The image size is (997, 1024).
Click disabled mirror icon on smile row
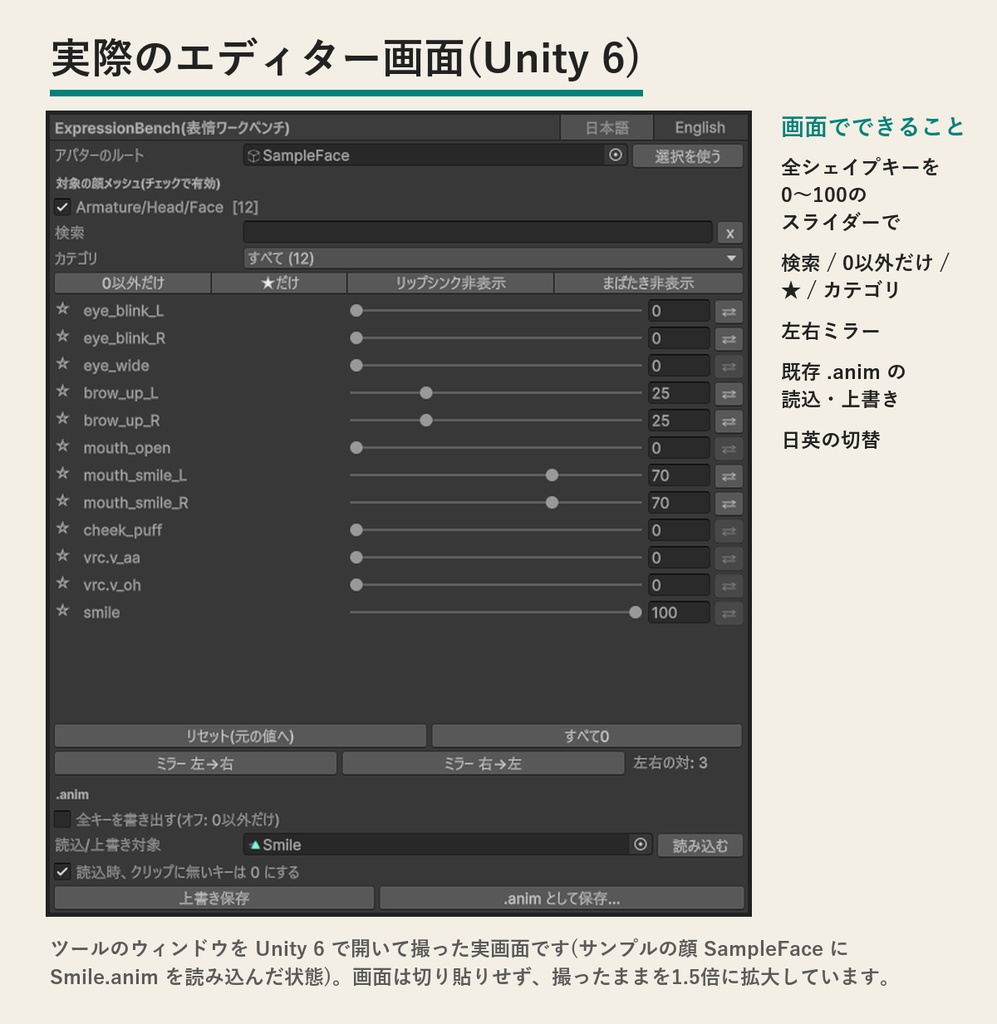729,613
